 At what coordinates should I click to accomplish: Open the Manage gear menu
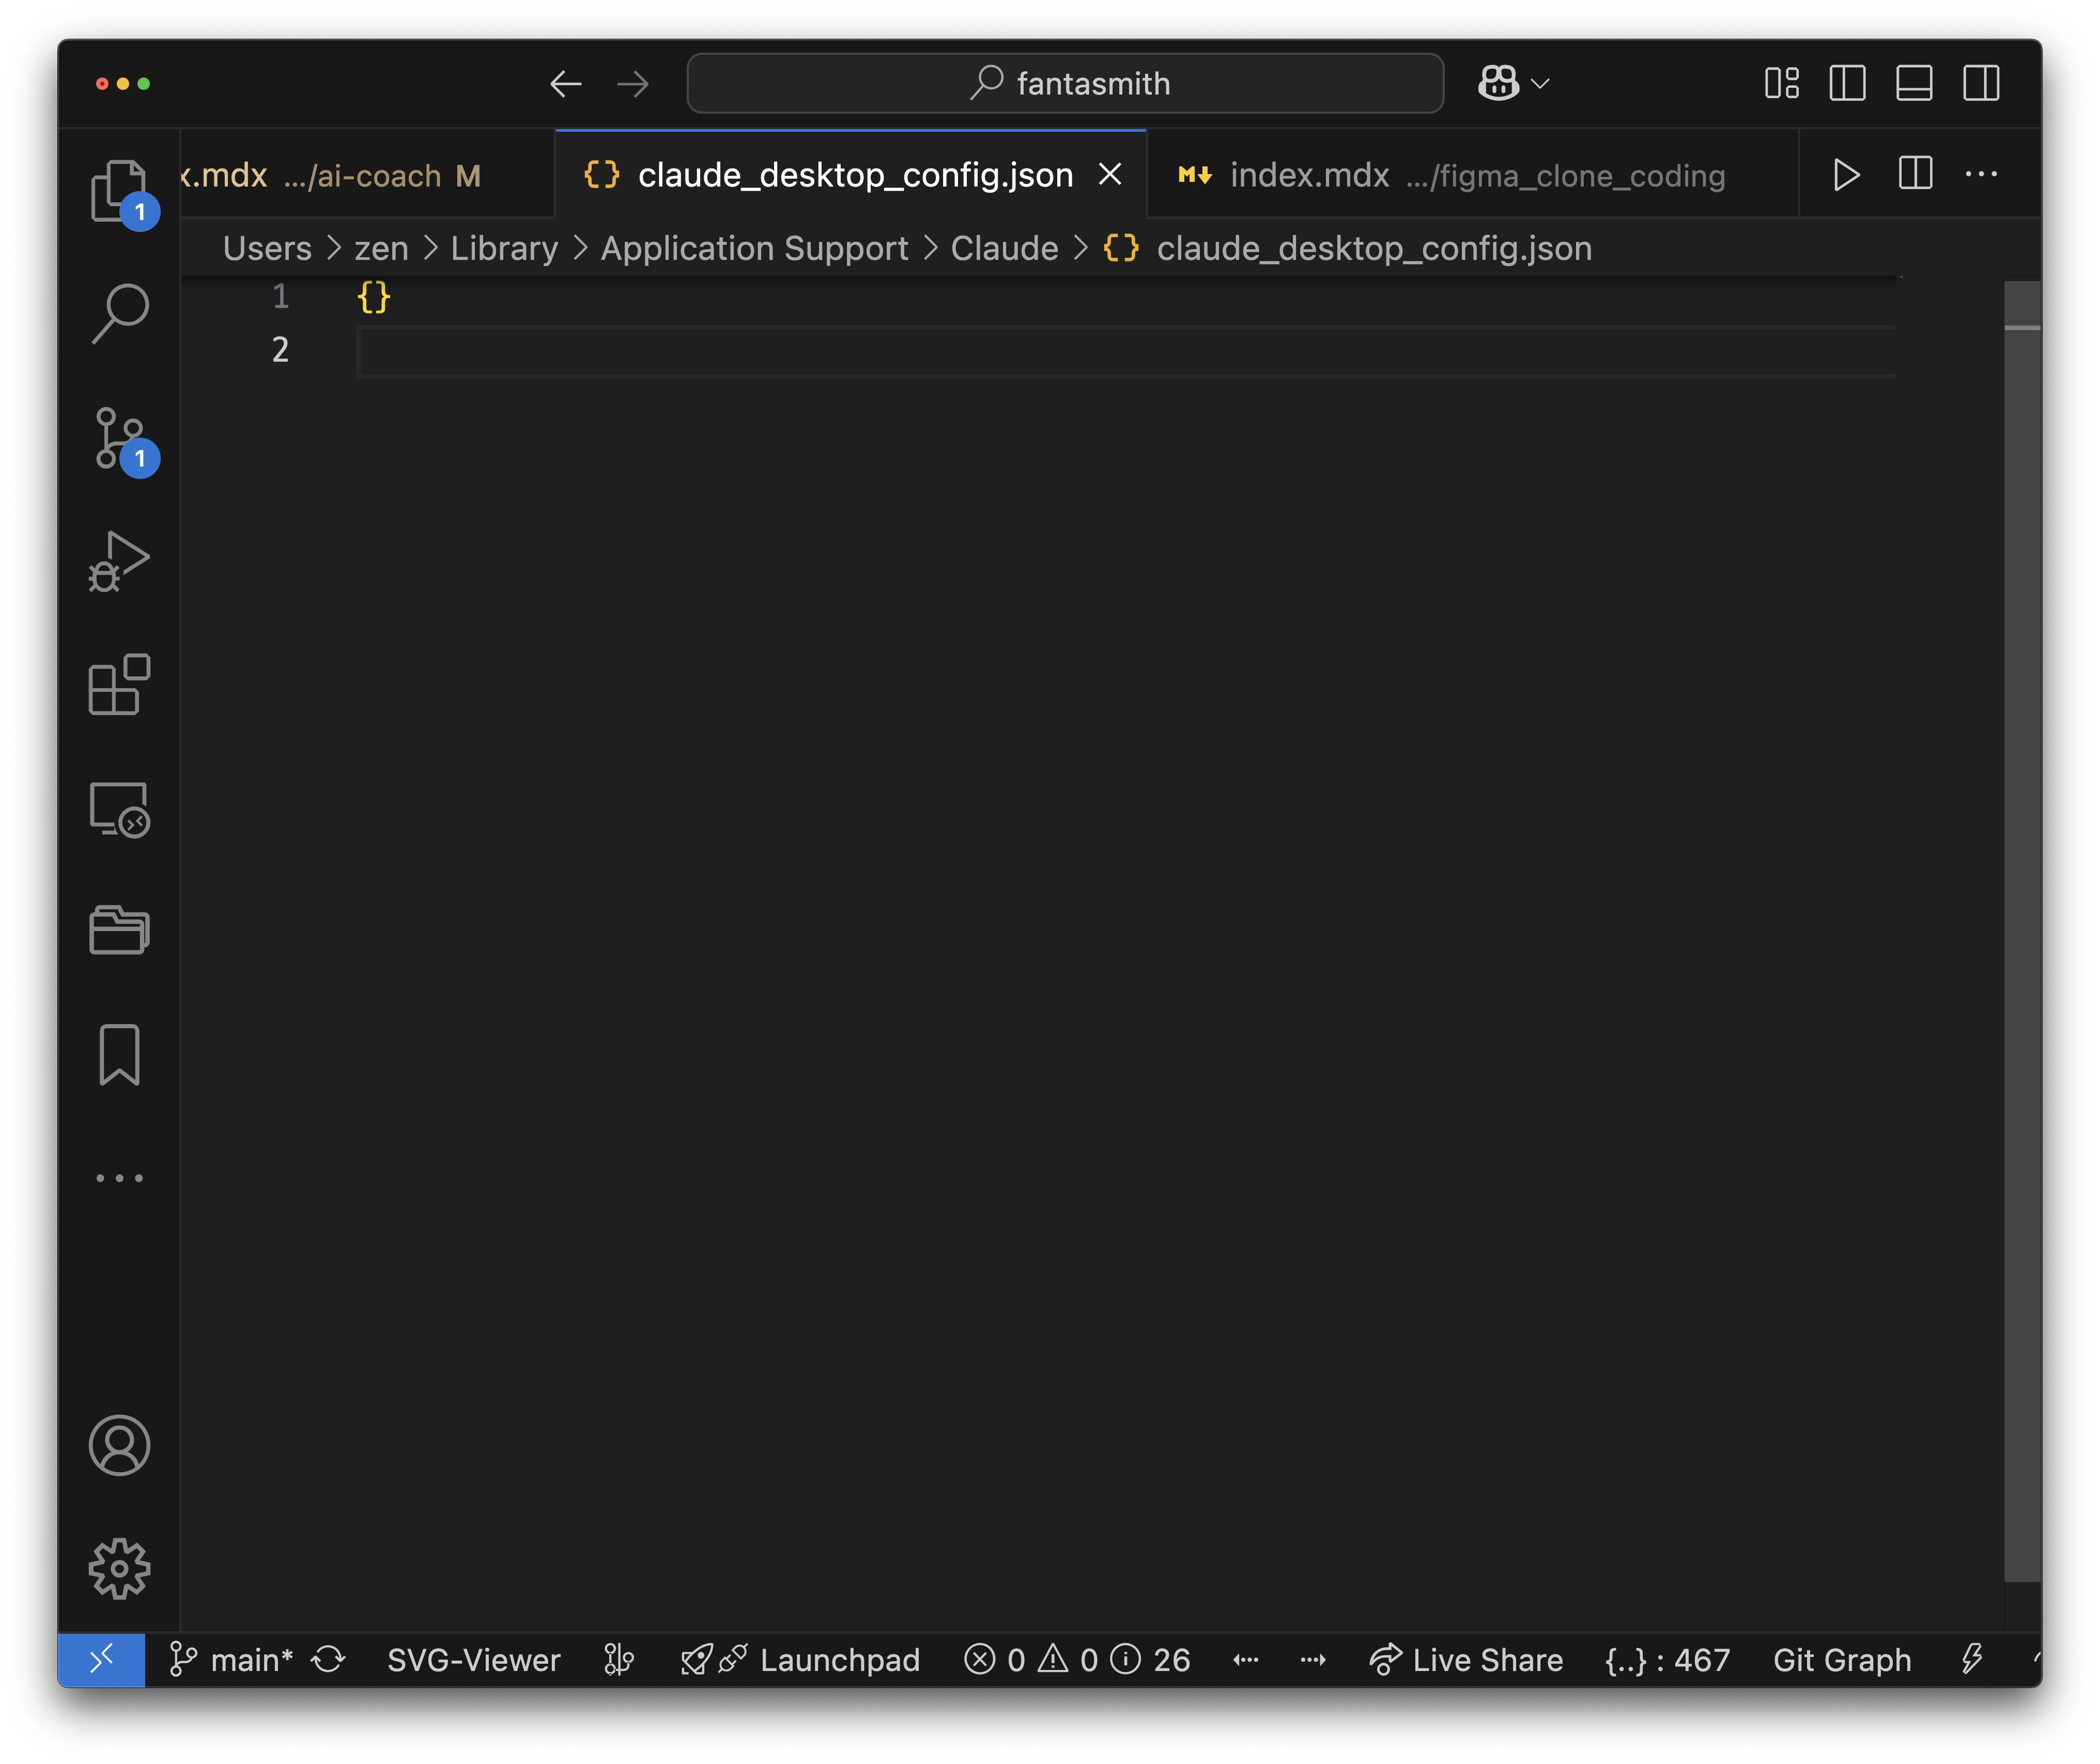coord(119,1568)
